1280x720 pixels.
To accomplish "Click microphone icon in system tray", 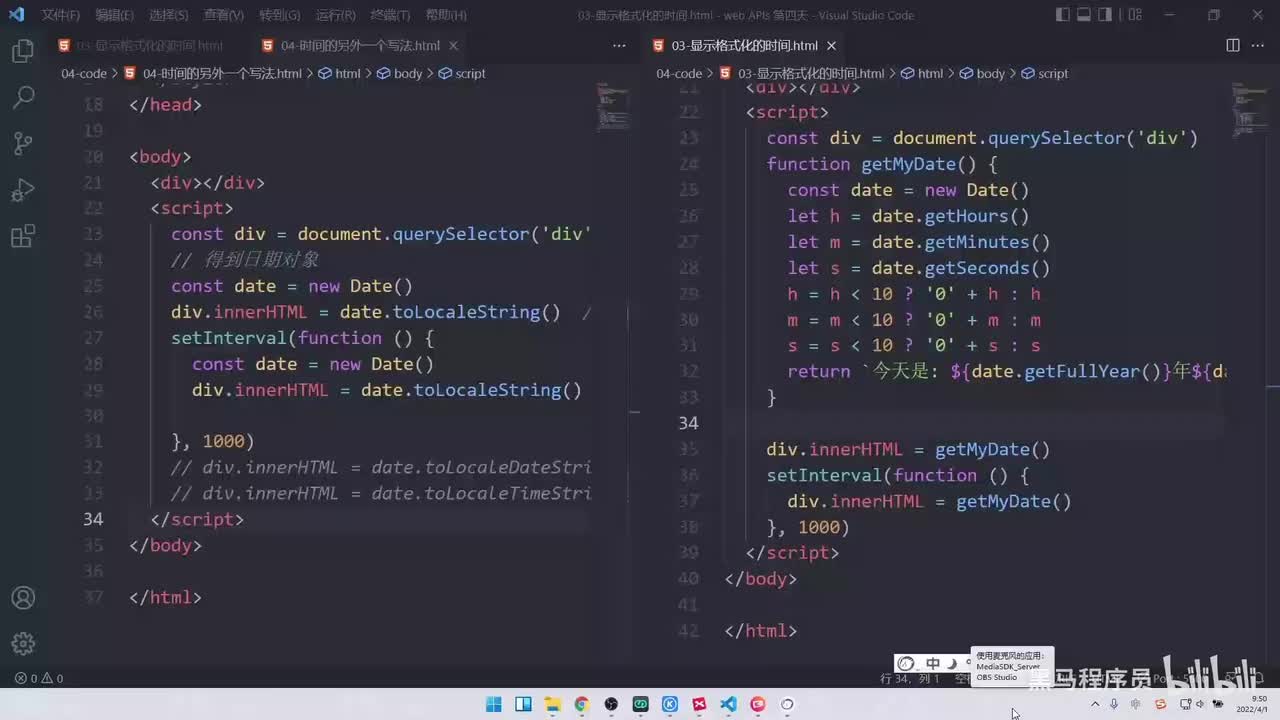I will point(1114,704).
